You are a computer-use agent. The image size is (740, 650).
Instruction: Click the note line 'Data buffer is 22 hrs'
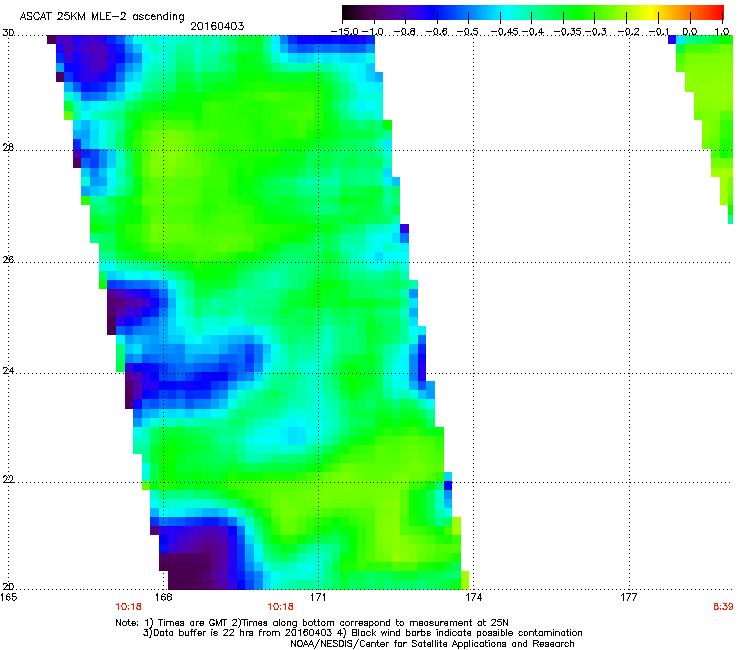[x=362, y=633]
